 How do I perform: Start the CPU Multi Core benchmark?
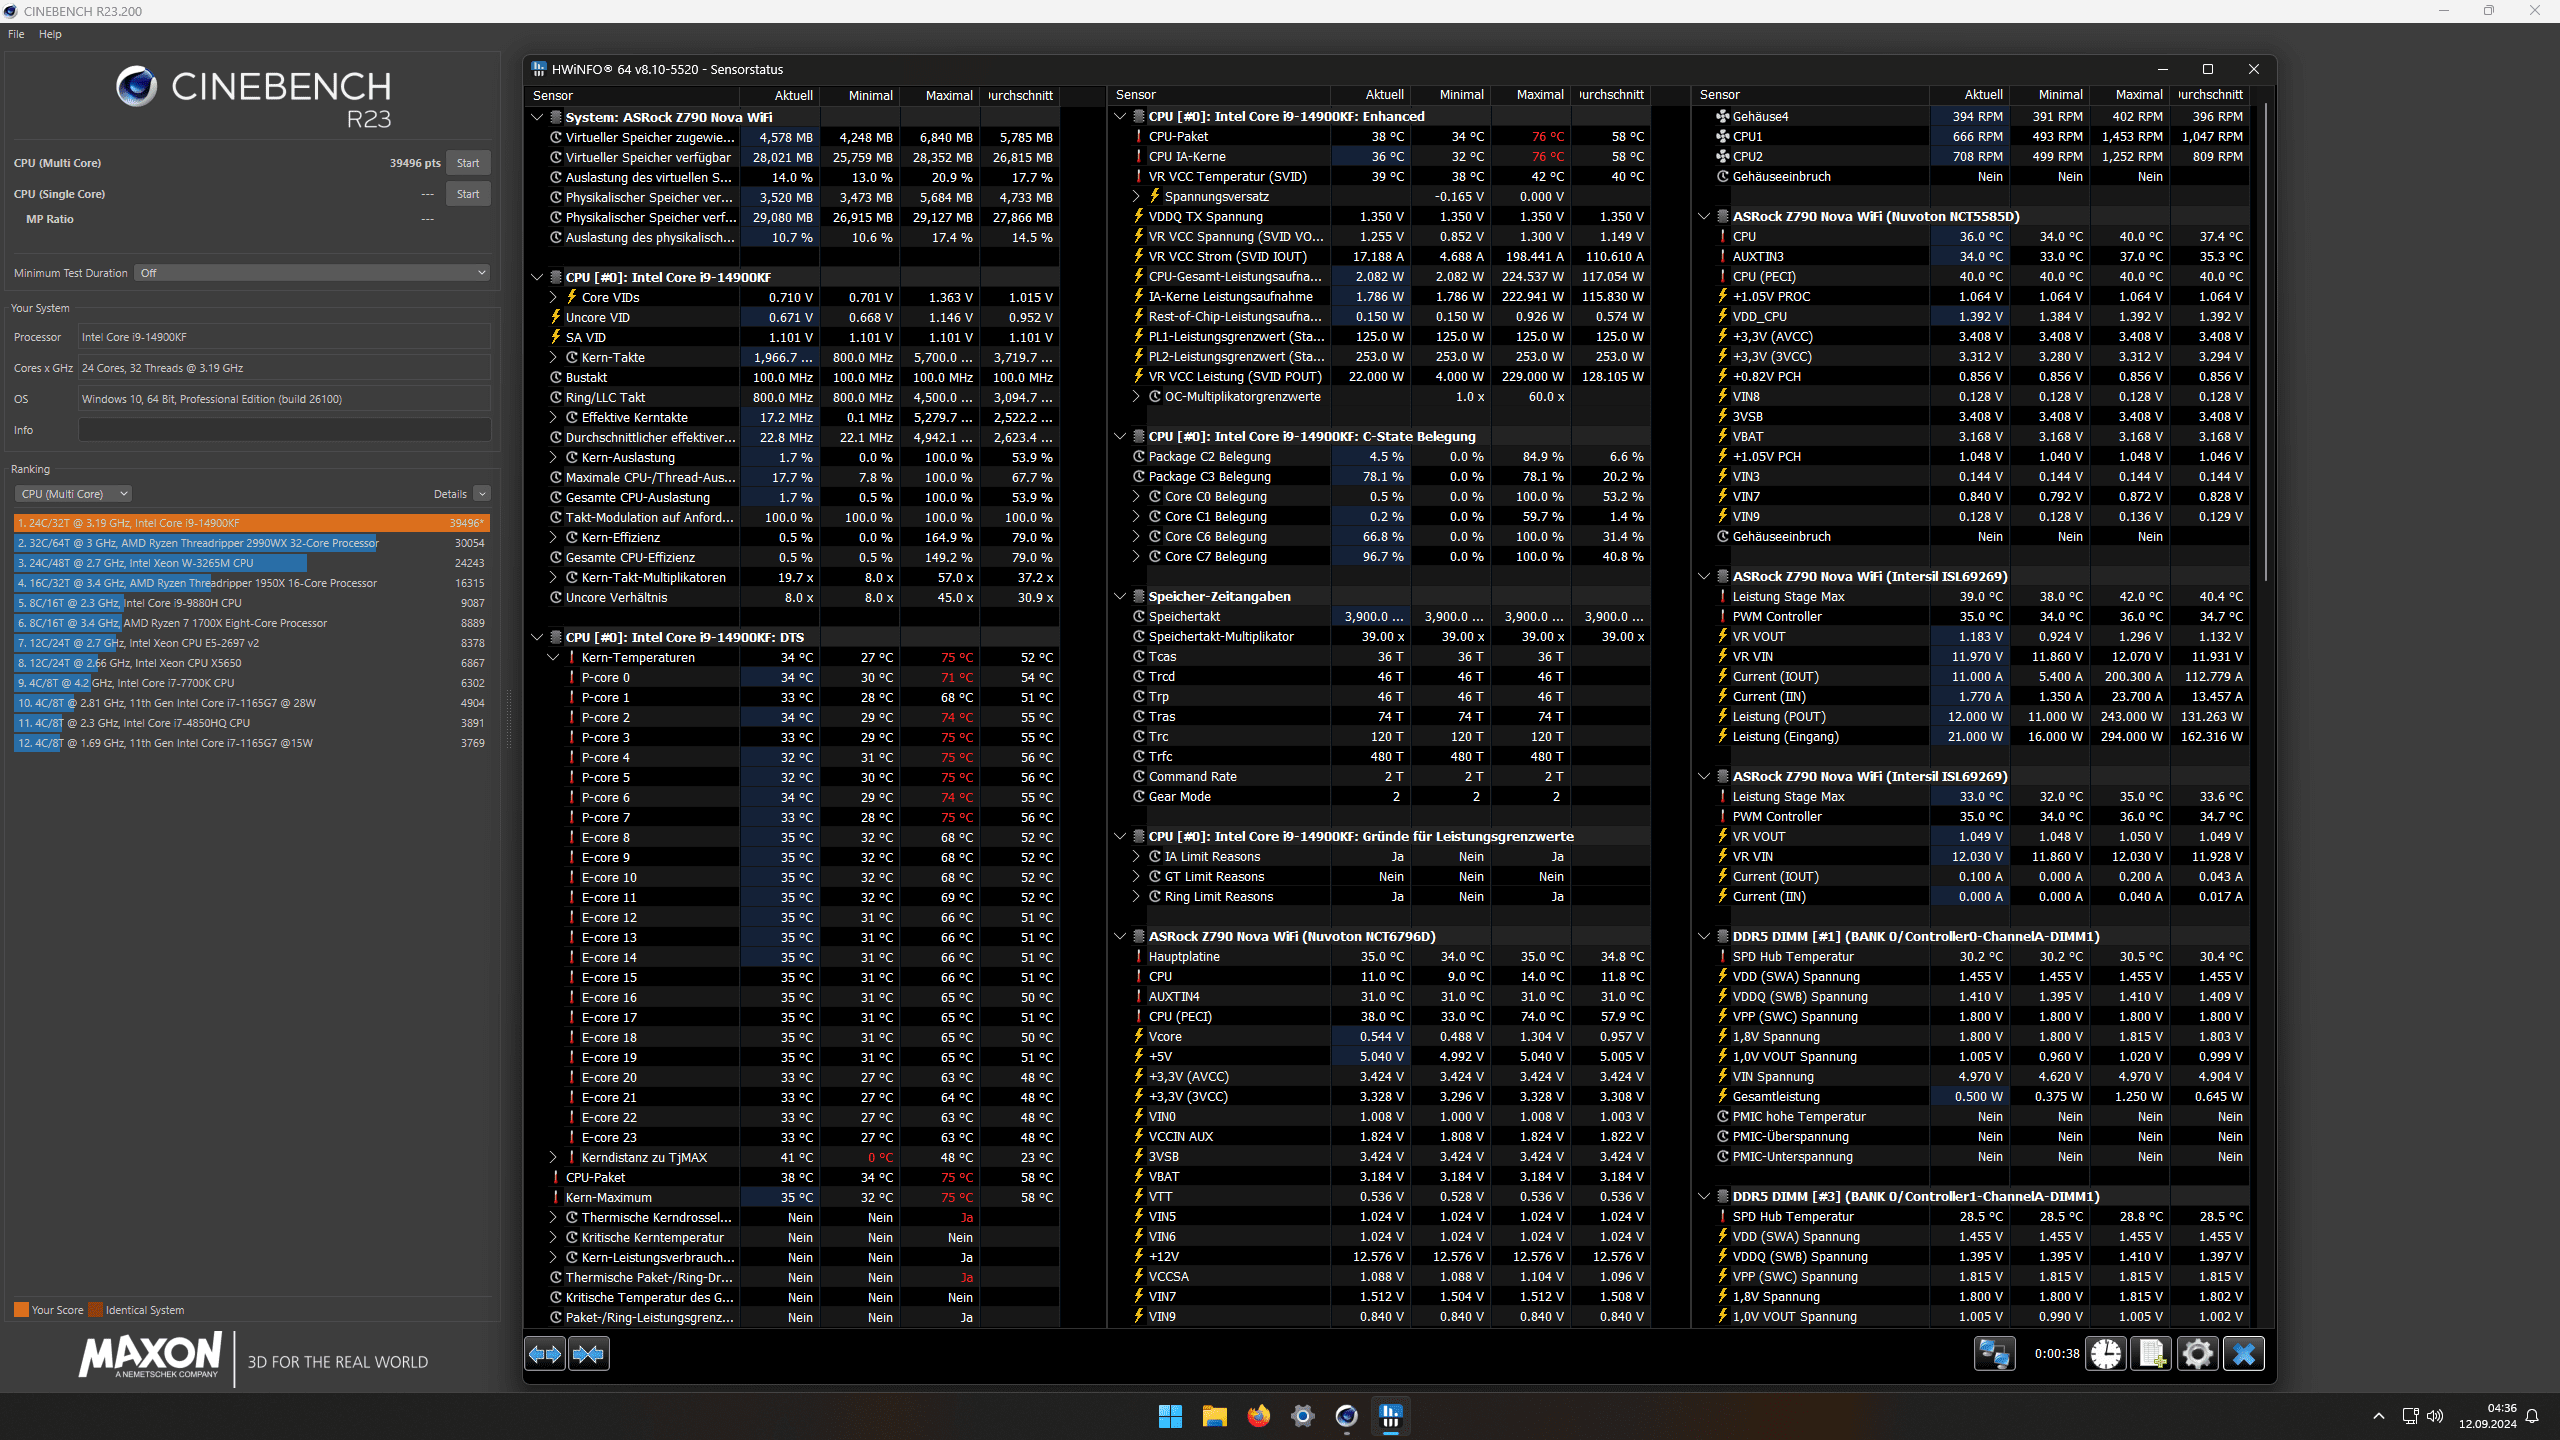point(468,163)
